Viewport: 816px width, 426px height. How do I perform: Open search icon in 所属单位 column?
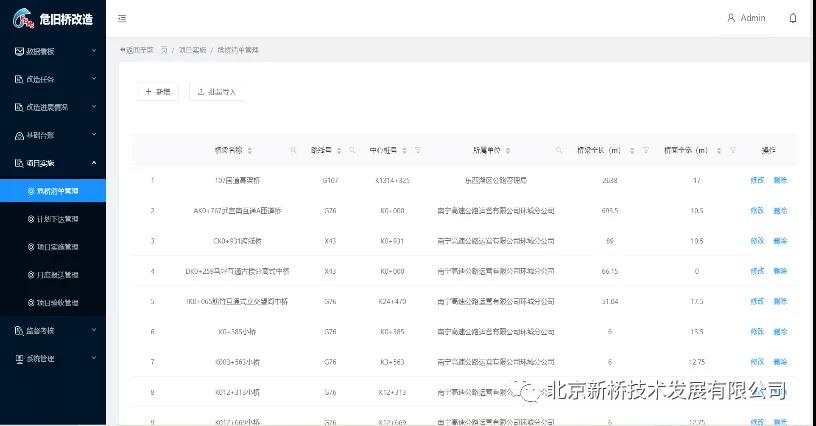(x=559, y=150)
